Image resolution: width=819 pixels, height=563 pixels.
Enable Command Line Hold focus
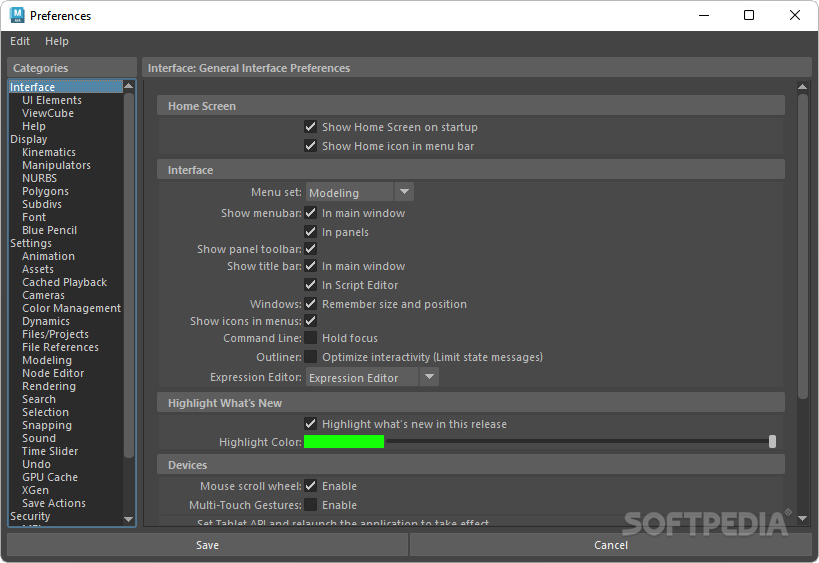tap(310, 338)
